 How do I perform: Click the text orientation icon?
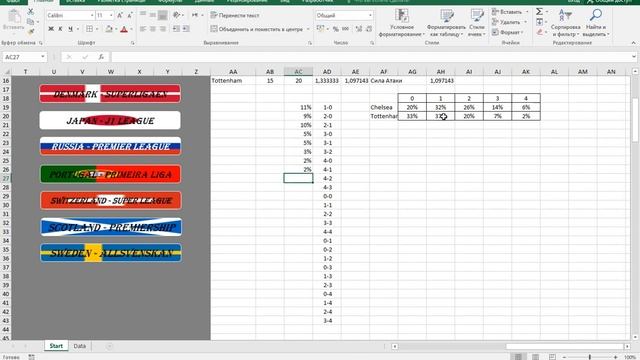176,15
